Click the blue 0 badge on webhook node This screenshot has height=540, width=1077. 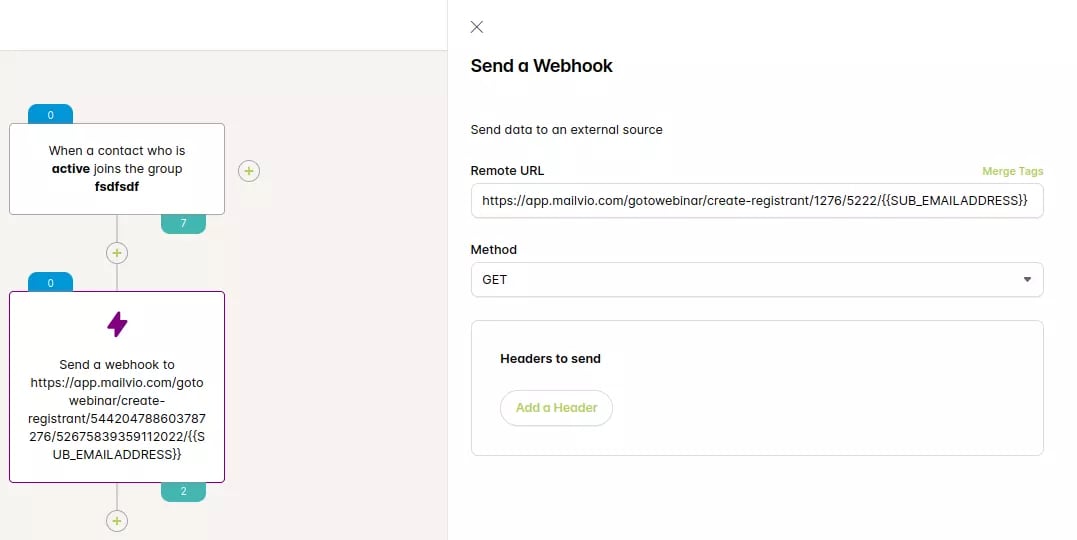[51, 283]
